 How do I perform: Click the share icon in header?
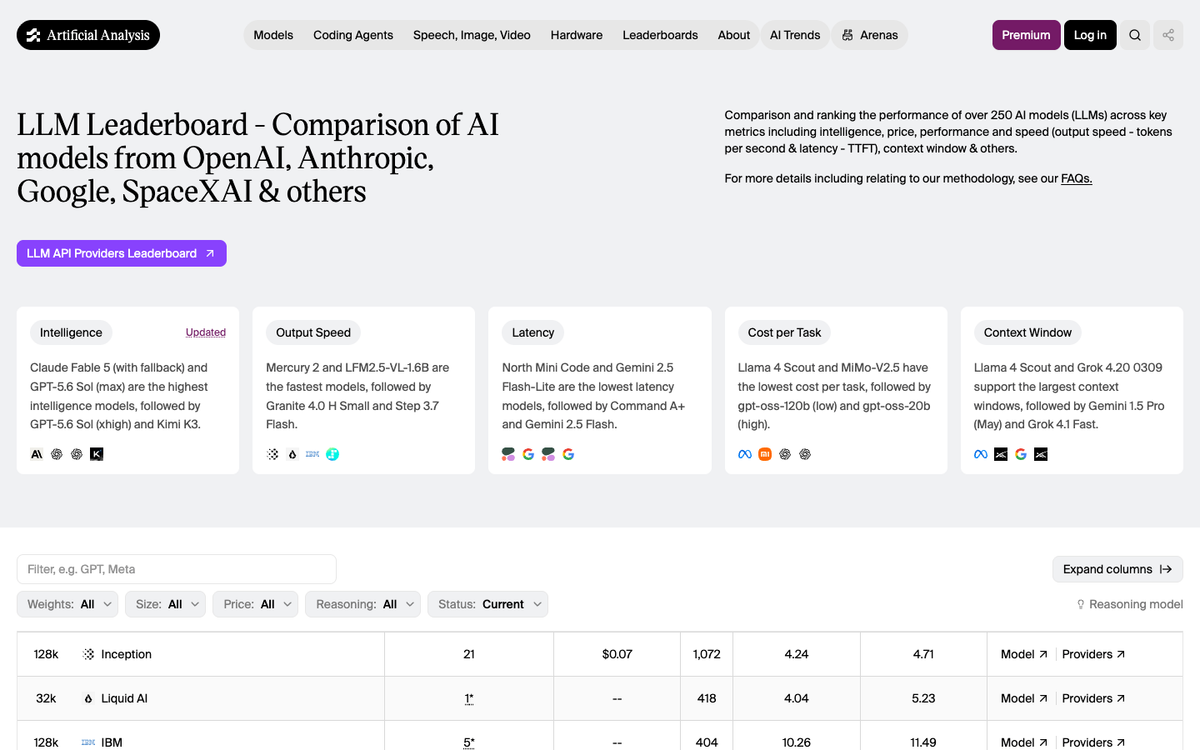coord(1168,35)
